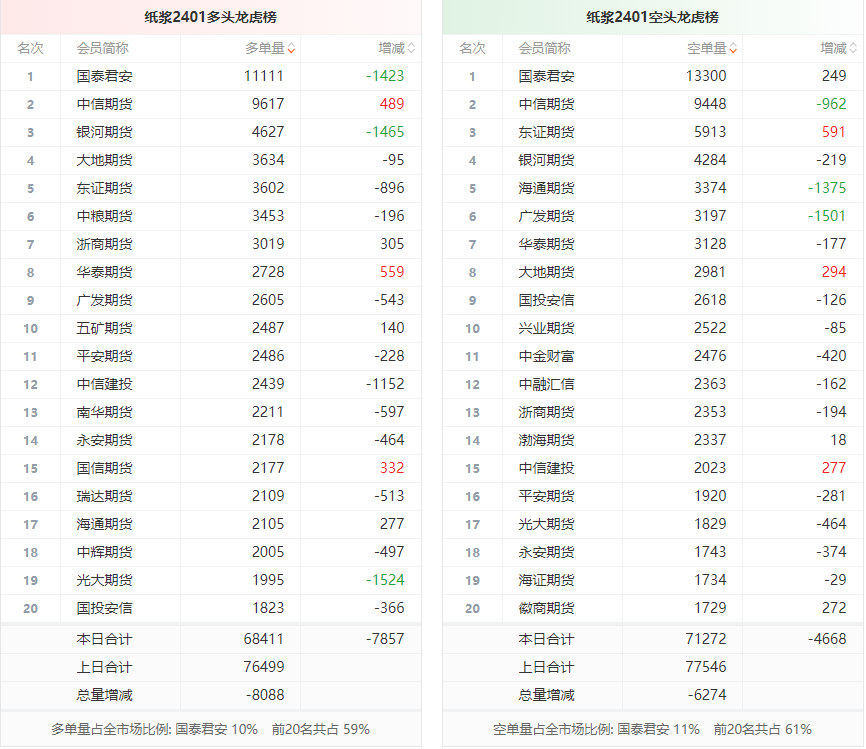Select 徽商期货 row name
Image resolution: width=866 pixels, height=749 pixels.
546,608
